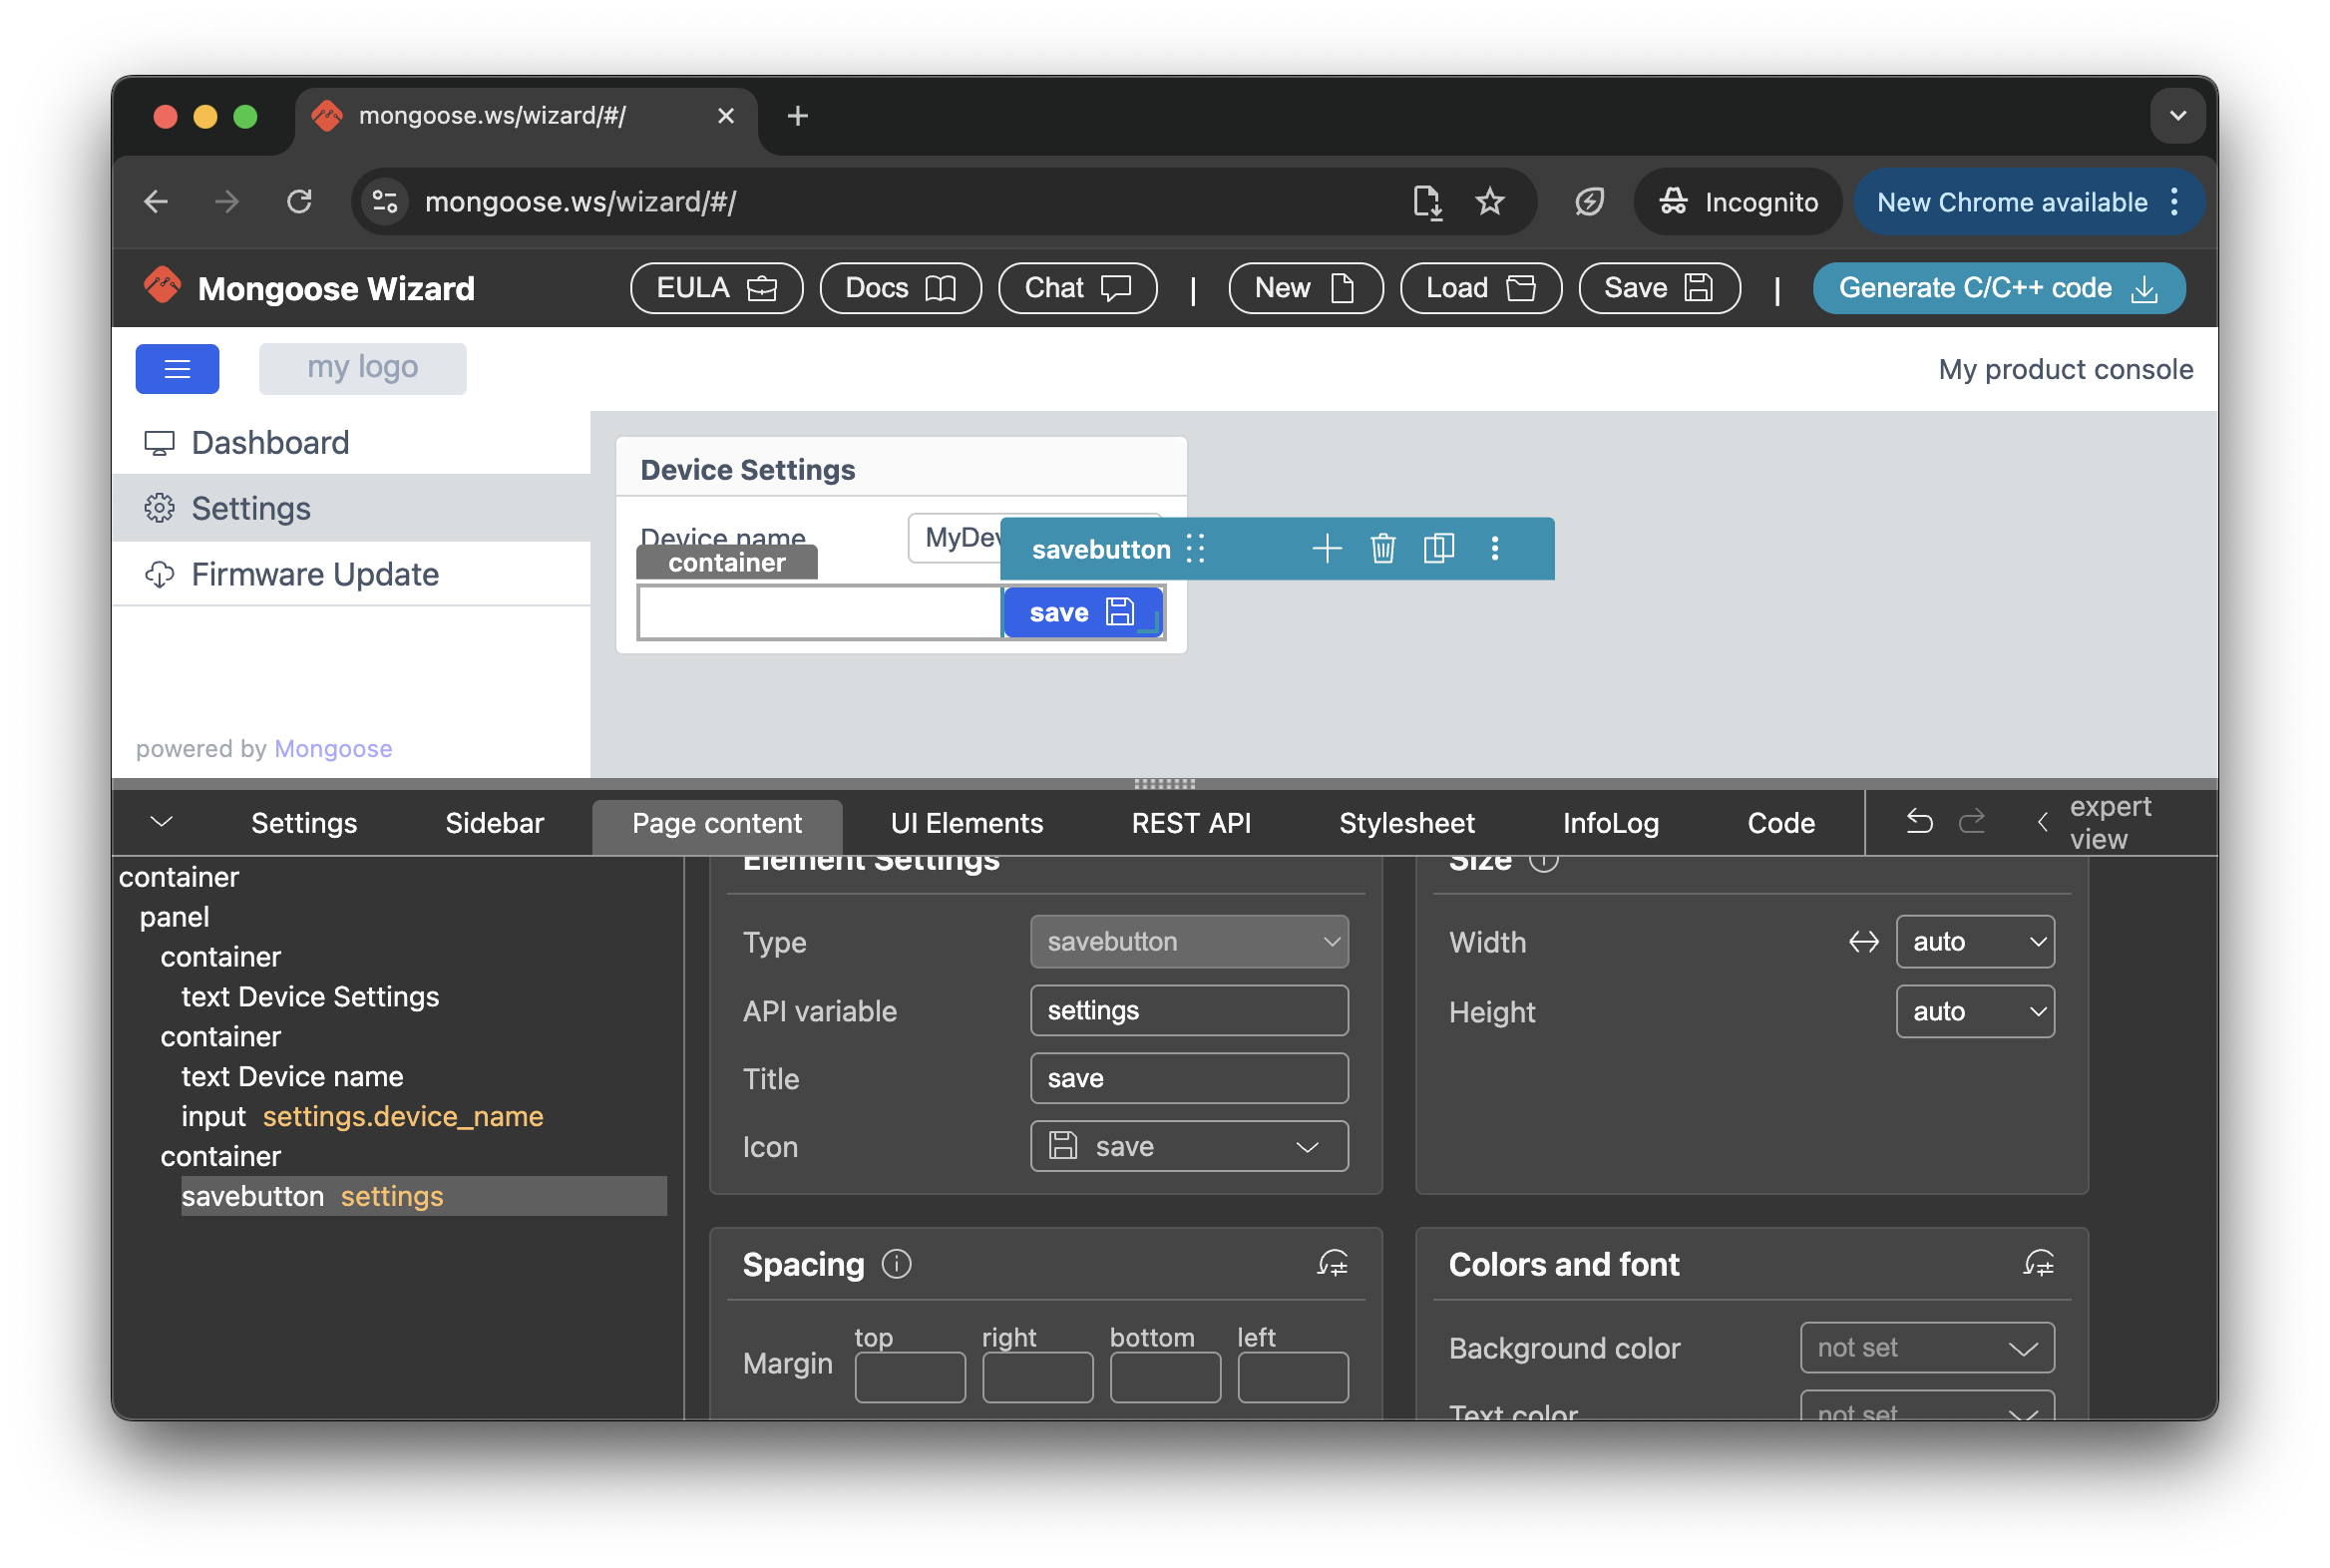
Task: Click the Mongoose Wizard logo icon
Action: [162, 287]
